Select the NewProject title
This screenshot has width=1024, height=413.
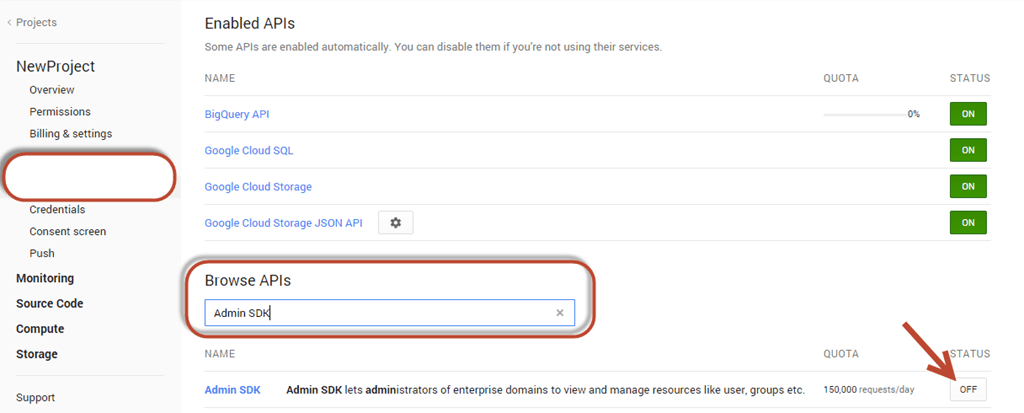56,66
